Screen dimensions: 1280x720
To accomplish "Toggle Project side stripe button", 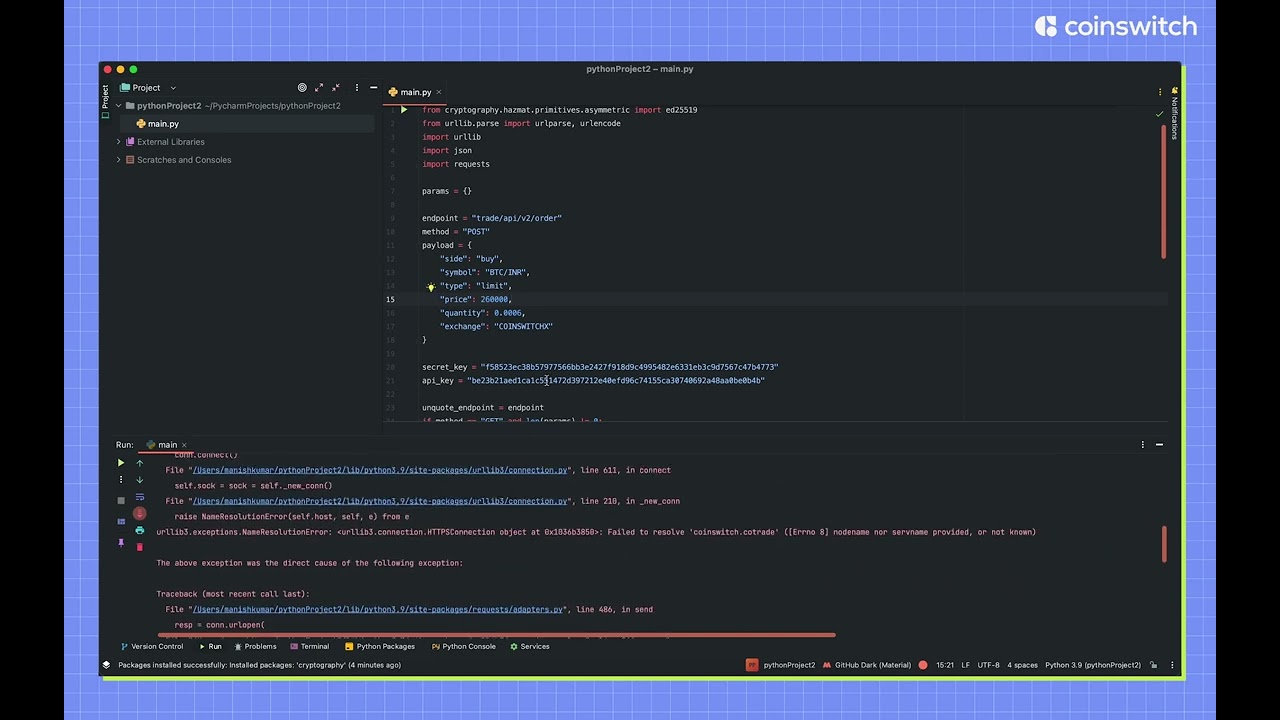I will [x=105, y=100].
